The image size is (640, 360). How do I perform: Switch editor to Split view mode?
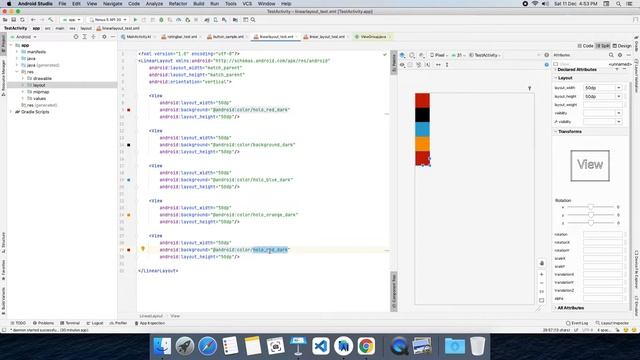point(603,46)
